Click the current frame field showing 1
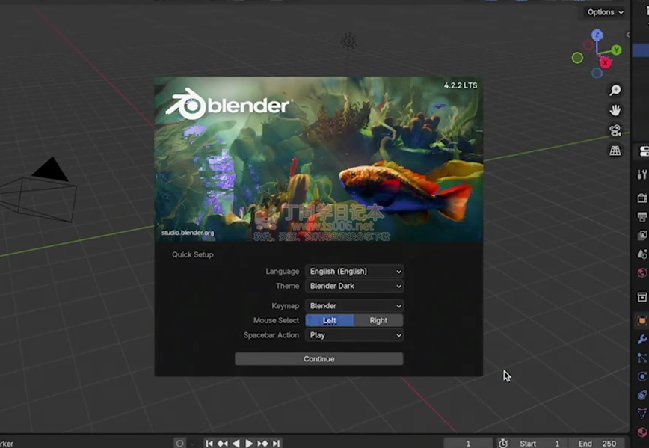This screenshot has width=649, height=448. (468, 443)
